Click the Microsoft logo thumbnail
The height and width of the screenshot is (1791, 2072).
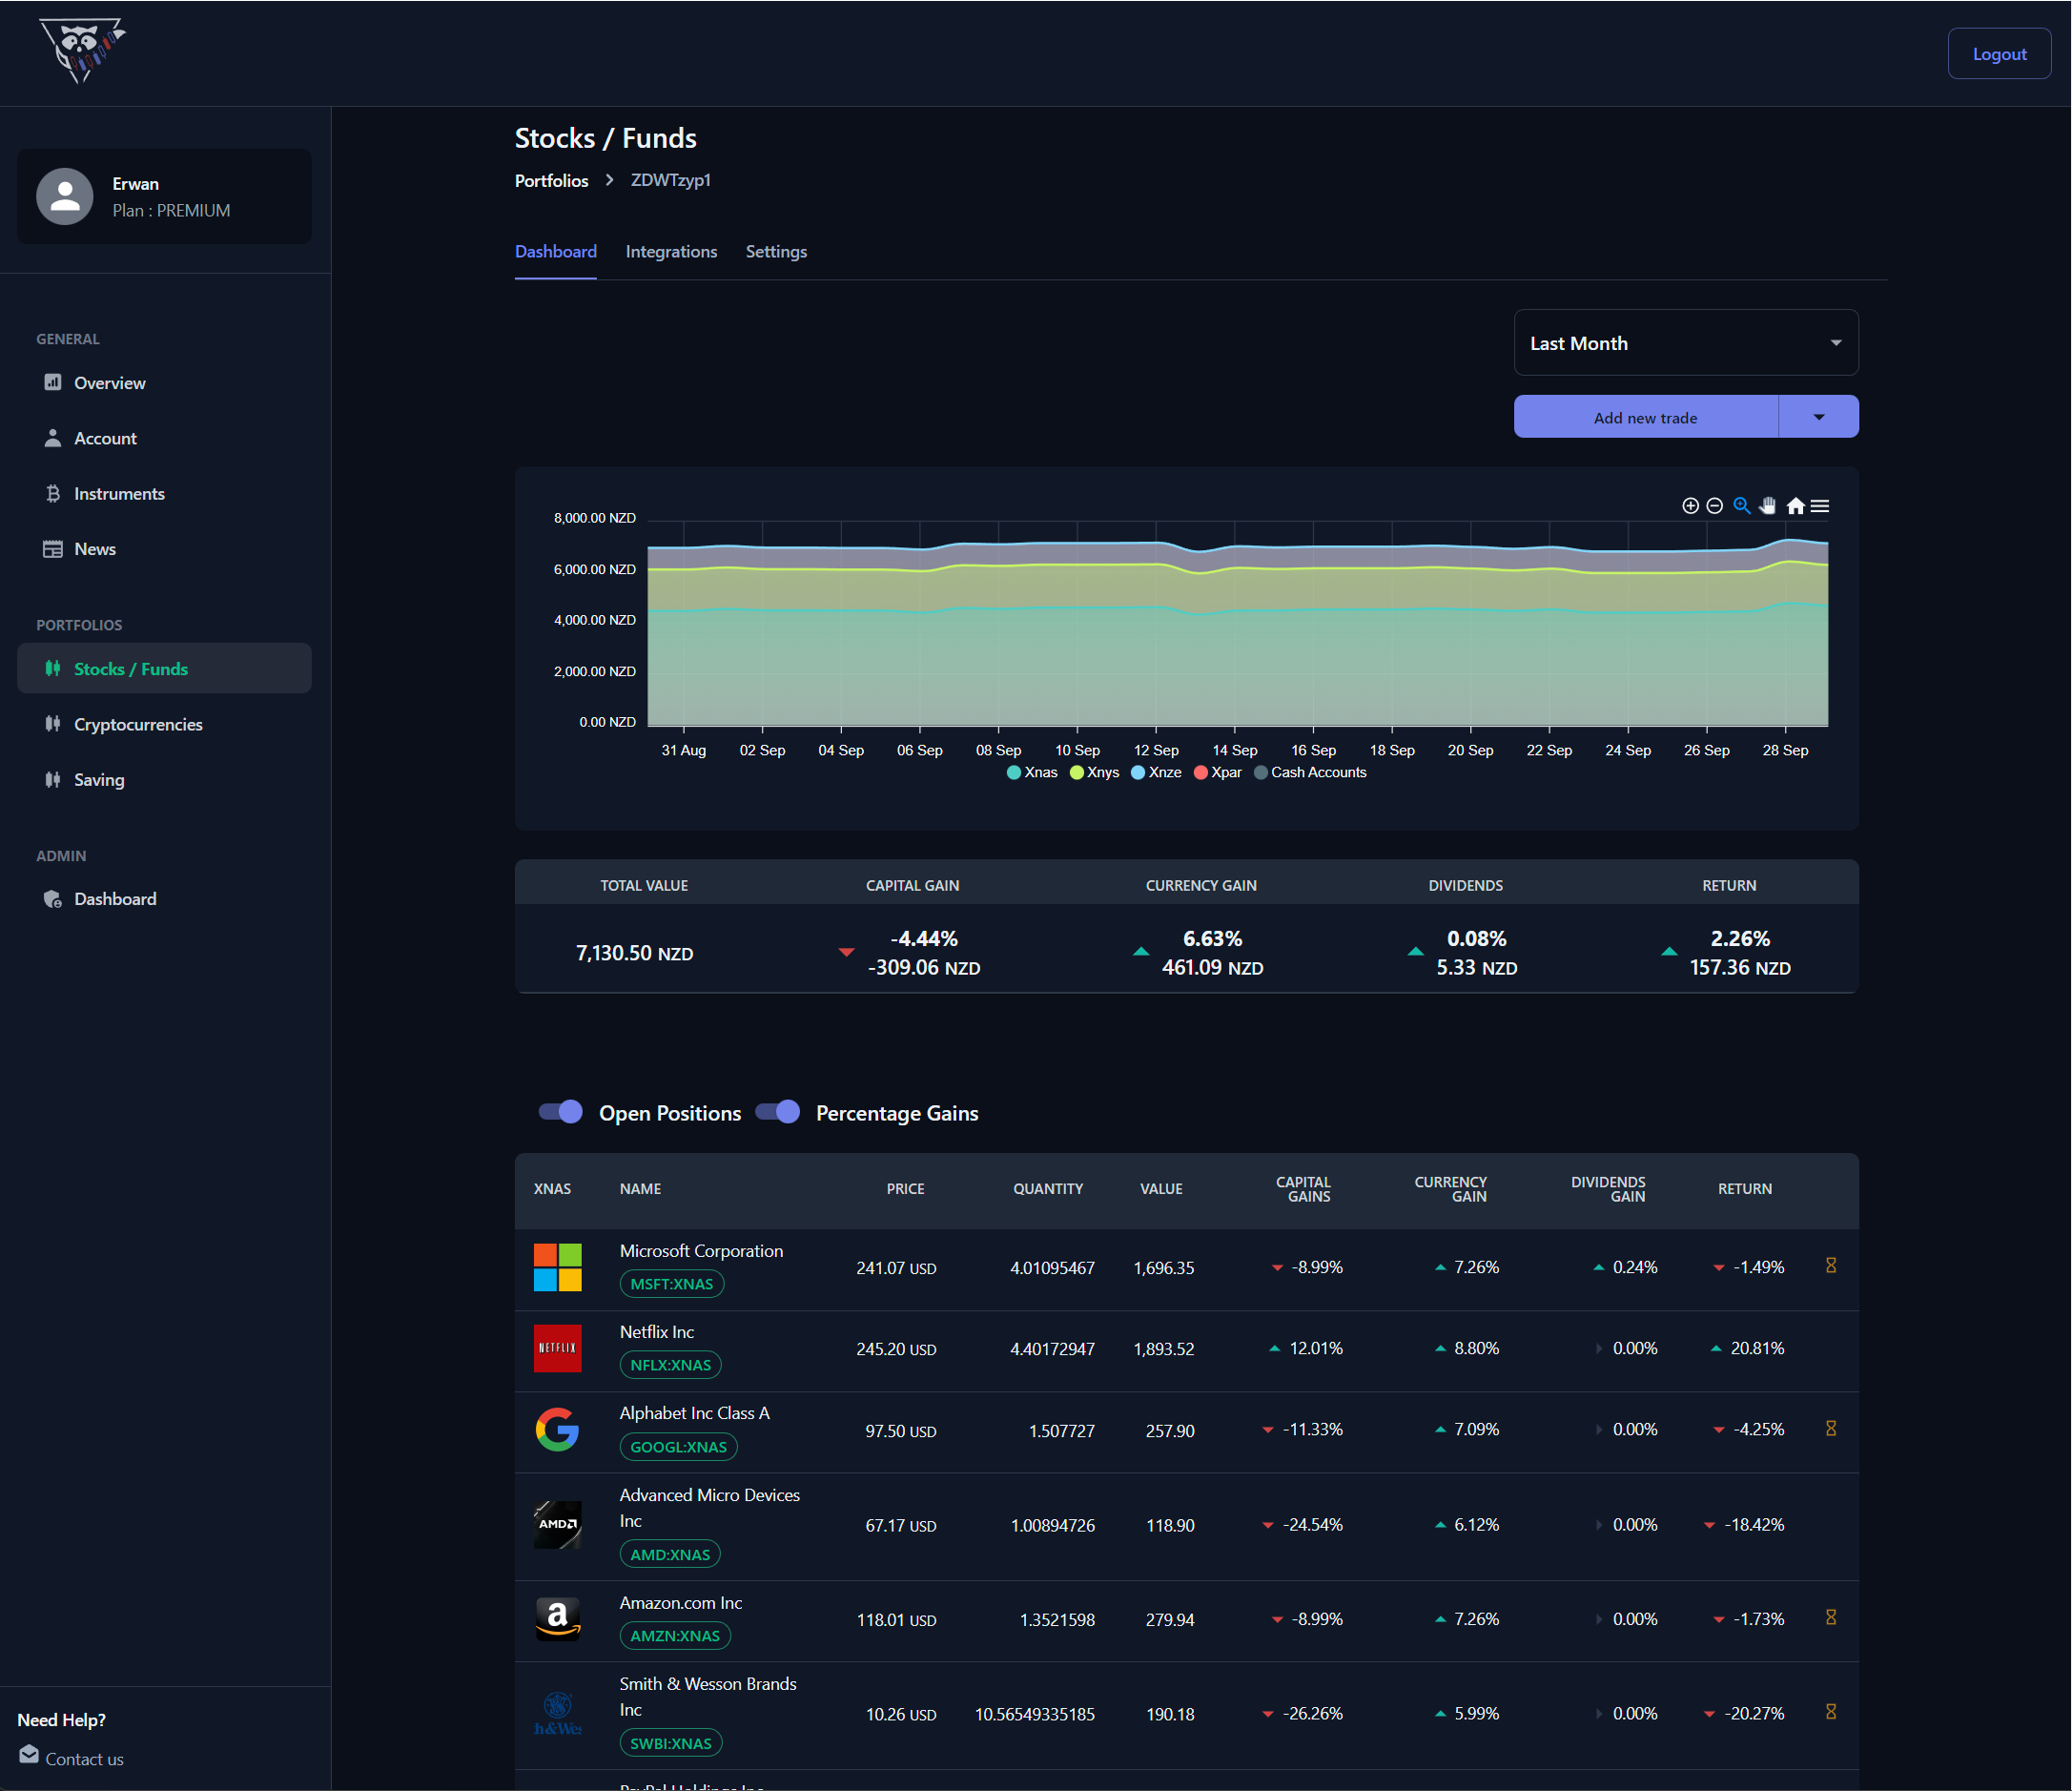558,1267
